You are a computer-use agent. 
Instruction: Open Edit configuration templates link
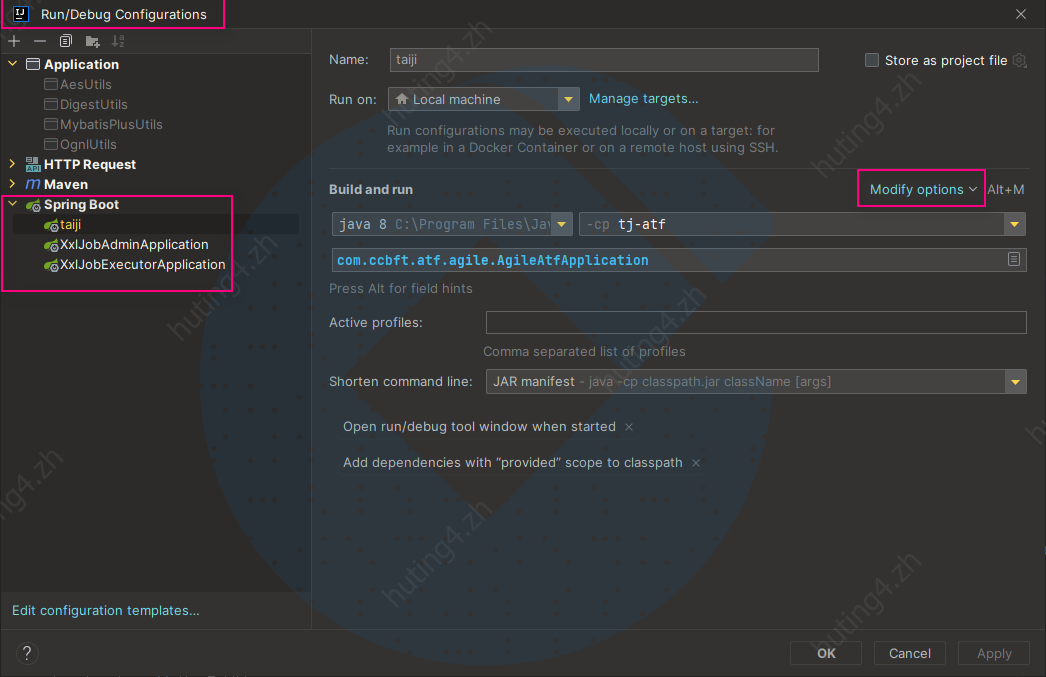(105, 610)
